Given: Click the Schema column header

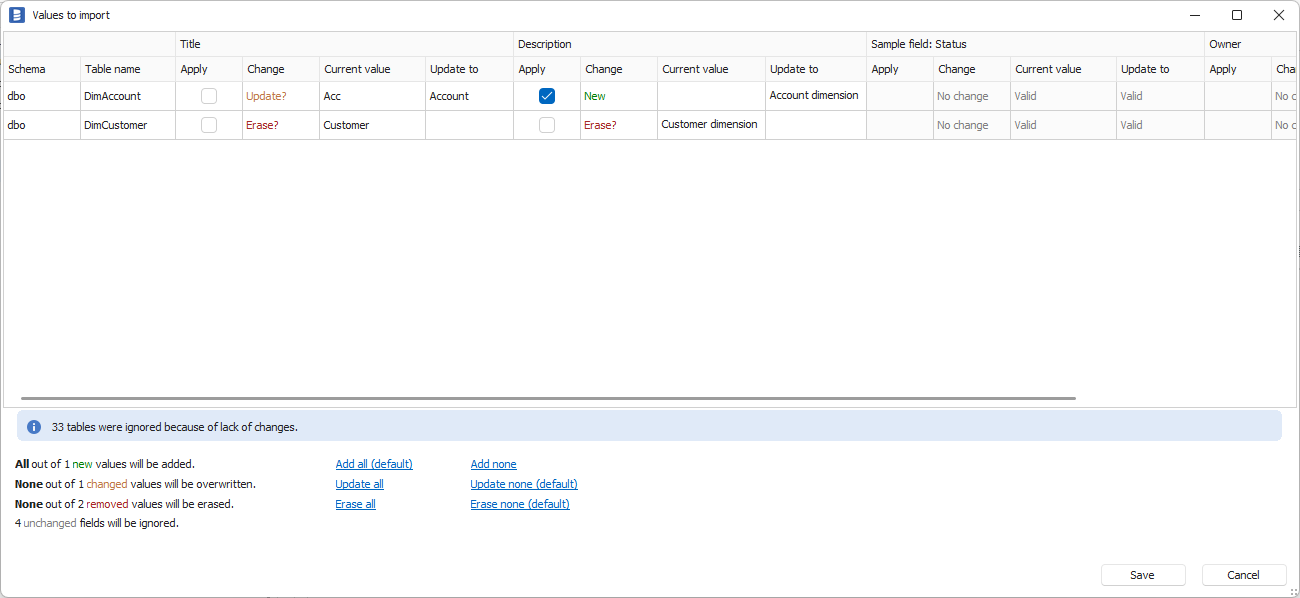Looking at the screenshot, I should pyautogui.click(x=27, y=69).
